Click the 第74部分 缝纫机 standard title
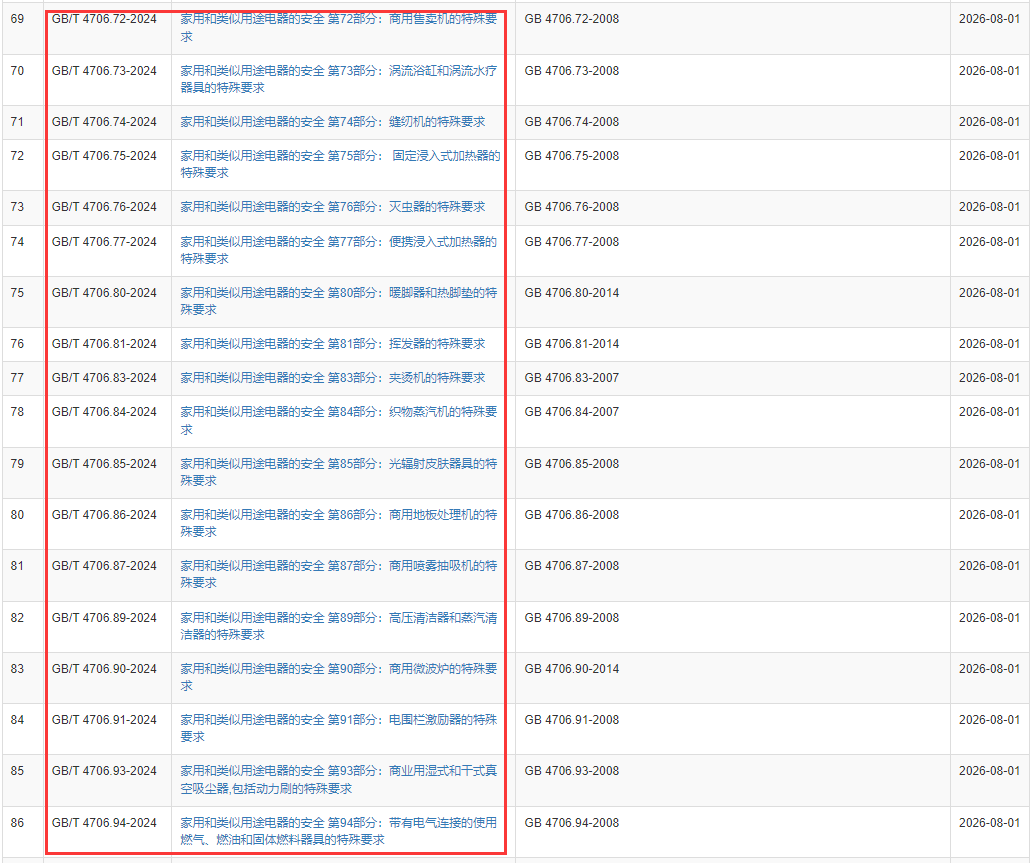The width and height of the screenshot is (1033, 863). click(332, 122)
